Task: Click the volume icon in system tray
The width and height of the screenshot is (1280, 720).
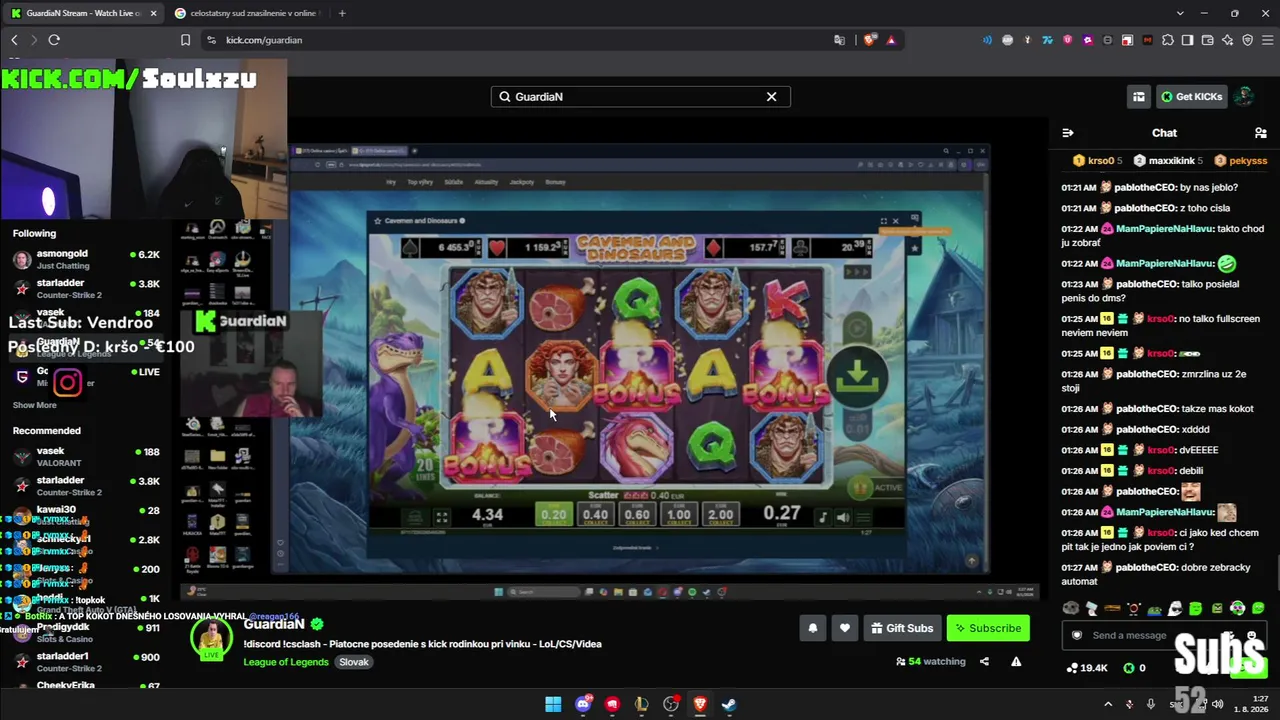Action: coord(1217,704)
